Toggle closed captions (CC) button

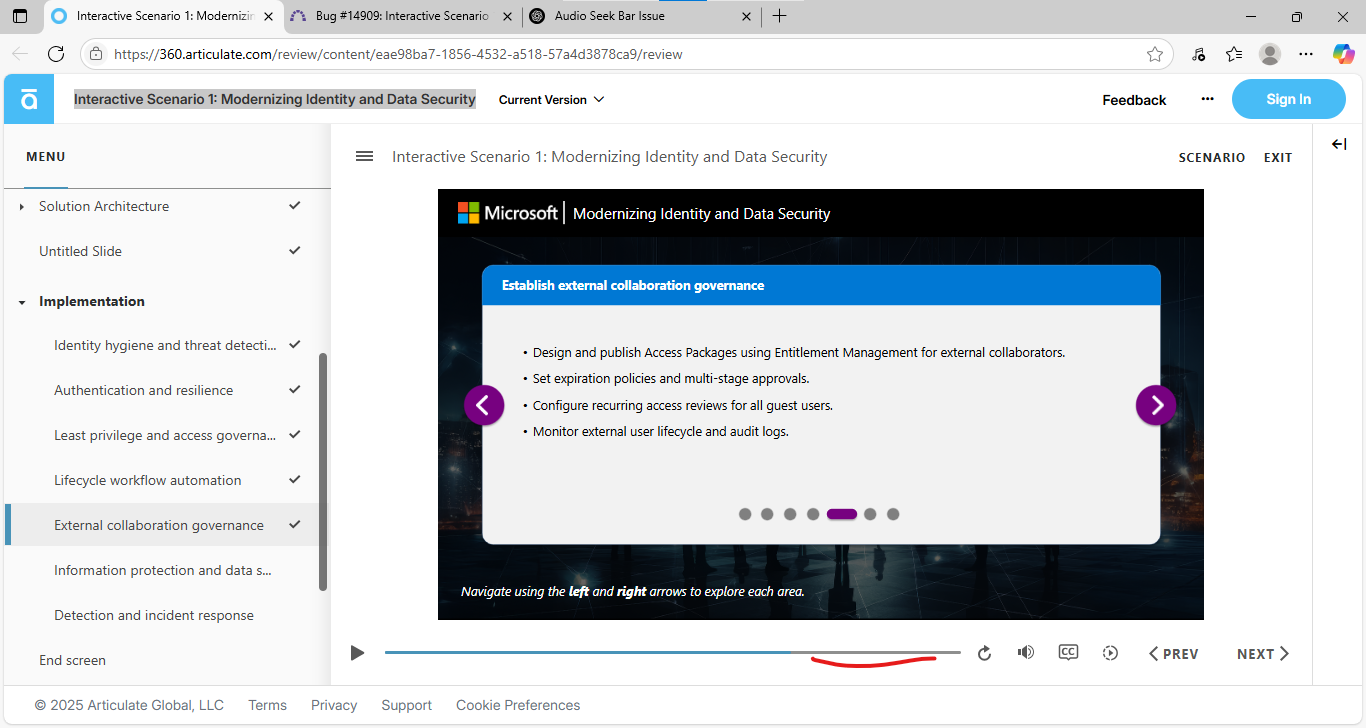[x=1068, y=652]
